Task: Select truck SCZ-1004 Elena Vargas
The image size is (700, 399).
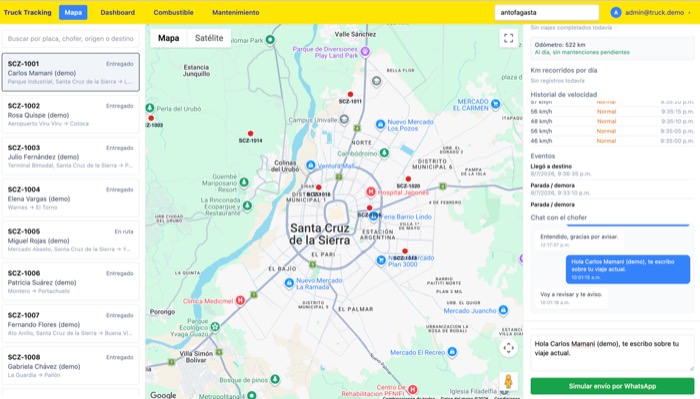Action: point(71,198)
